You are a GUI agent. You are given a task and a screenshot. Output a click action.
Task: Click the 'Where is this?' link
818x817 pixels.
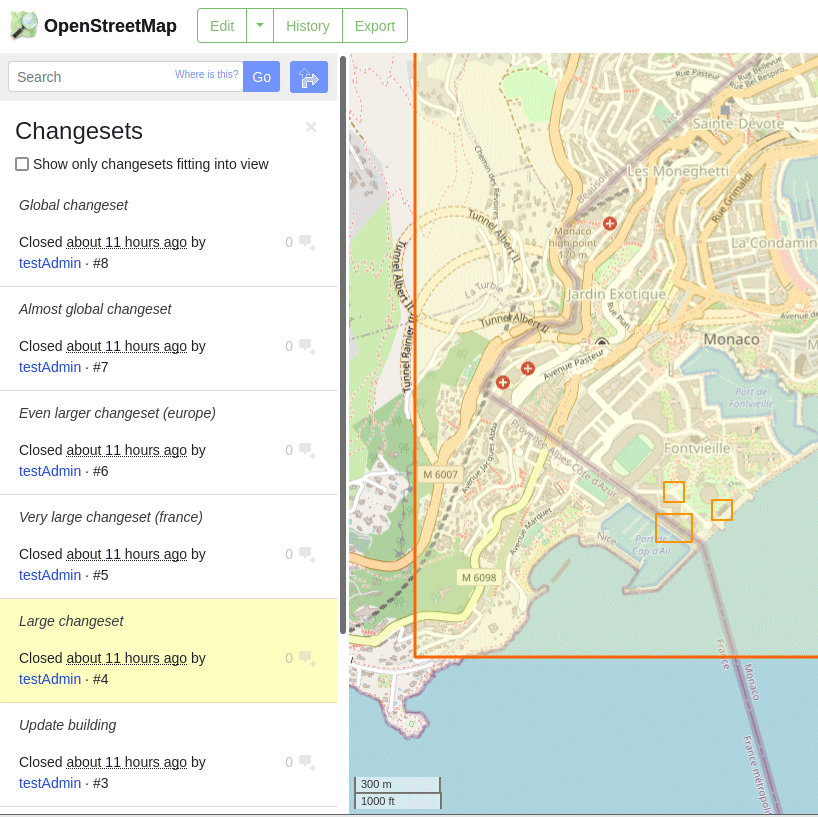click(207, 74)
